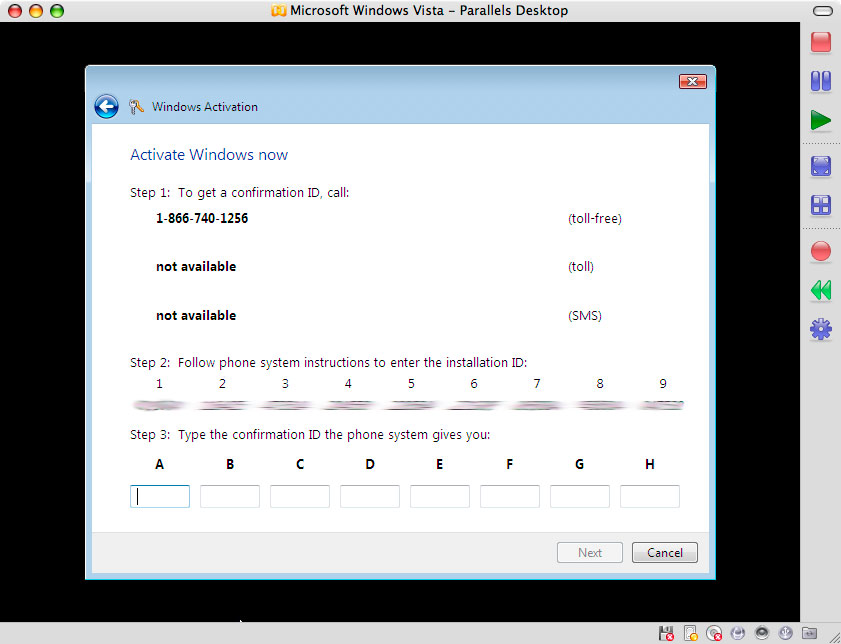Image resolution: width=841 pixels, height=644 pixels.
Task: Click the yellow minimize button of Parallels window
Action: pos(36,11)
